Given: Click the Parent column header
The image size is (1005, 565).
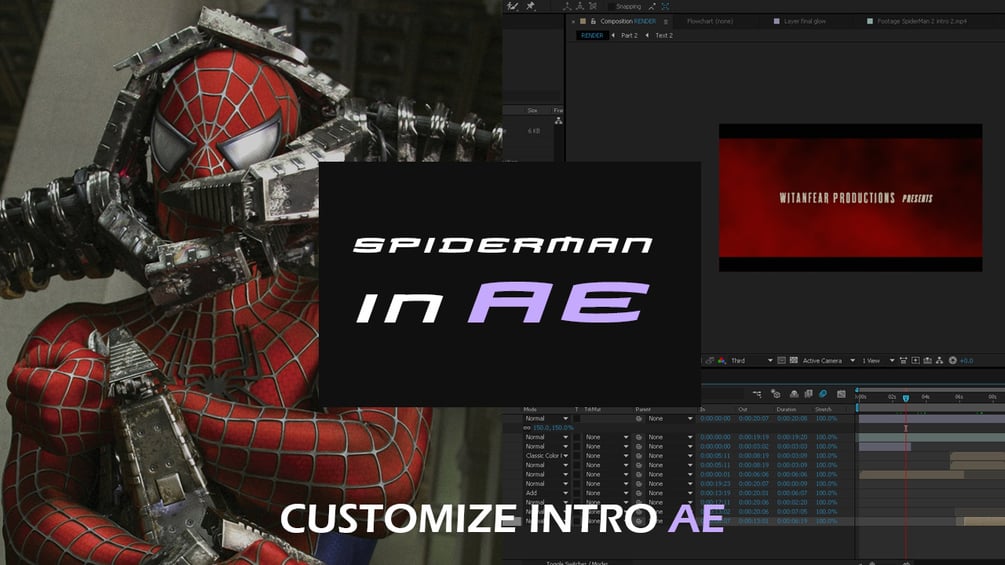Looking at the screenshot, I should [x=643, y=409].
